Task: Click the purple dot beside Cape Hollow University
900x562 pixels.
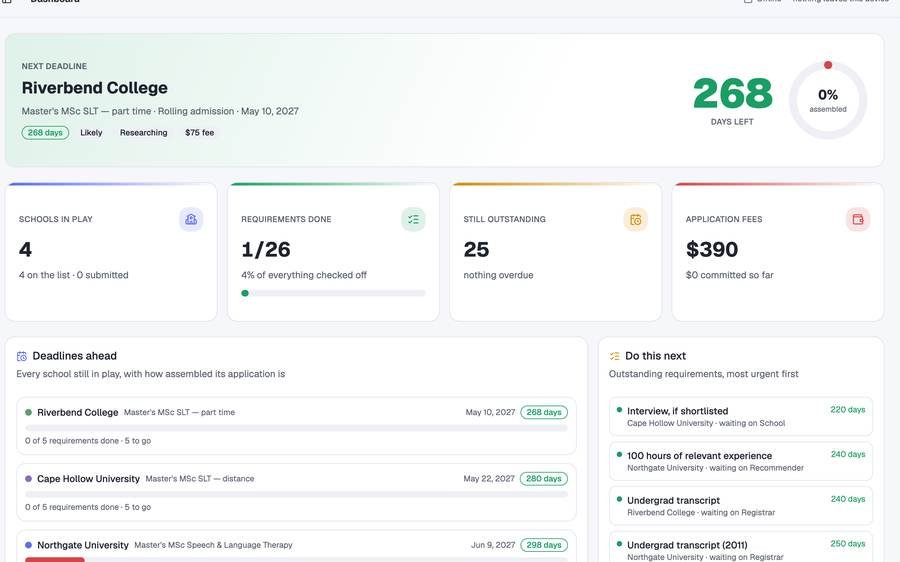Action: (x=29, y=479)
